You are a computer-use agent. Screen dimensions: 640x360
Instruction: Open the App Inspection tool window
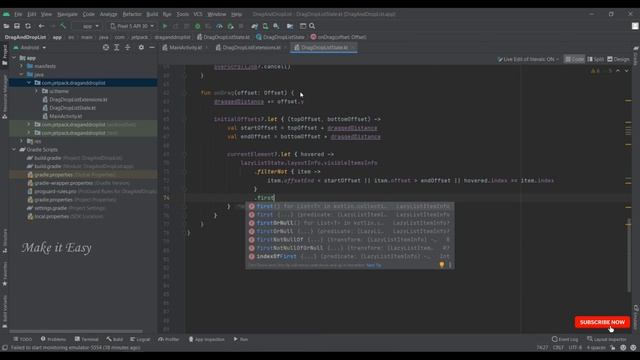207,339
